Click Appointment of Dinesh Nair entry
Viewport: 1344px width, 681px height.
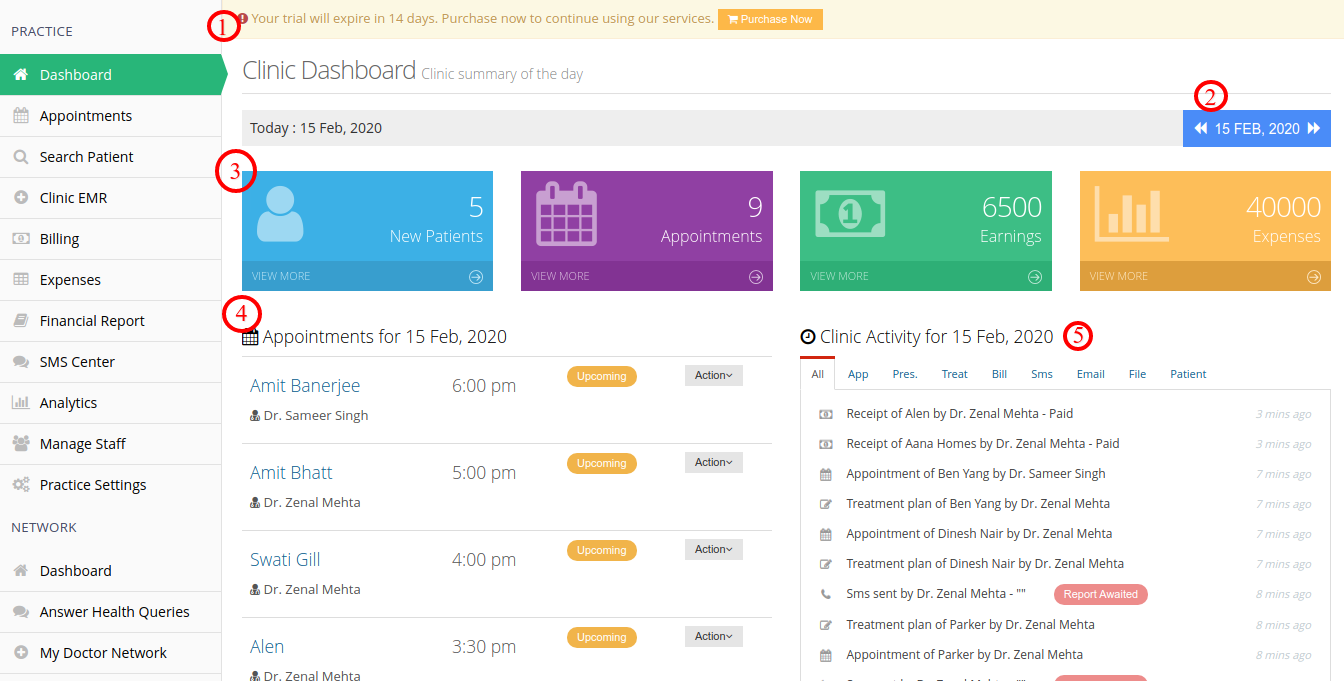tap(979, 533)
